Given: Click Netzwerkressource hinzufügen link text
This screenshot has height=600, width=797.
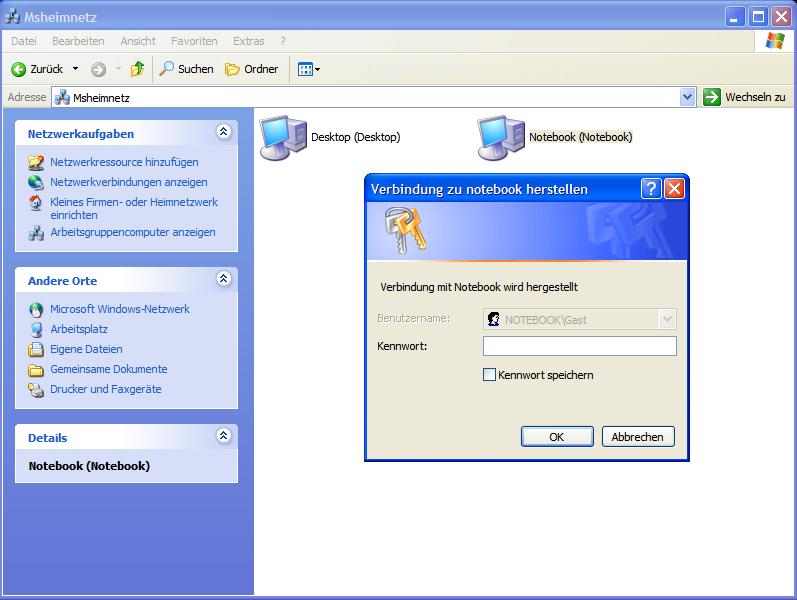Looking at the screenshot, I should coord(125,162).
